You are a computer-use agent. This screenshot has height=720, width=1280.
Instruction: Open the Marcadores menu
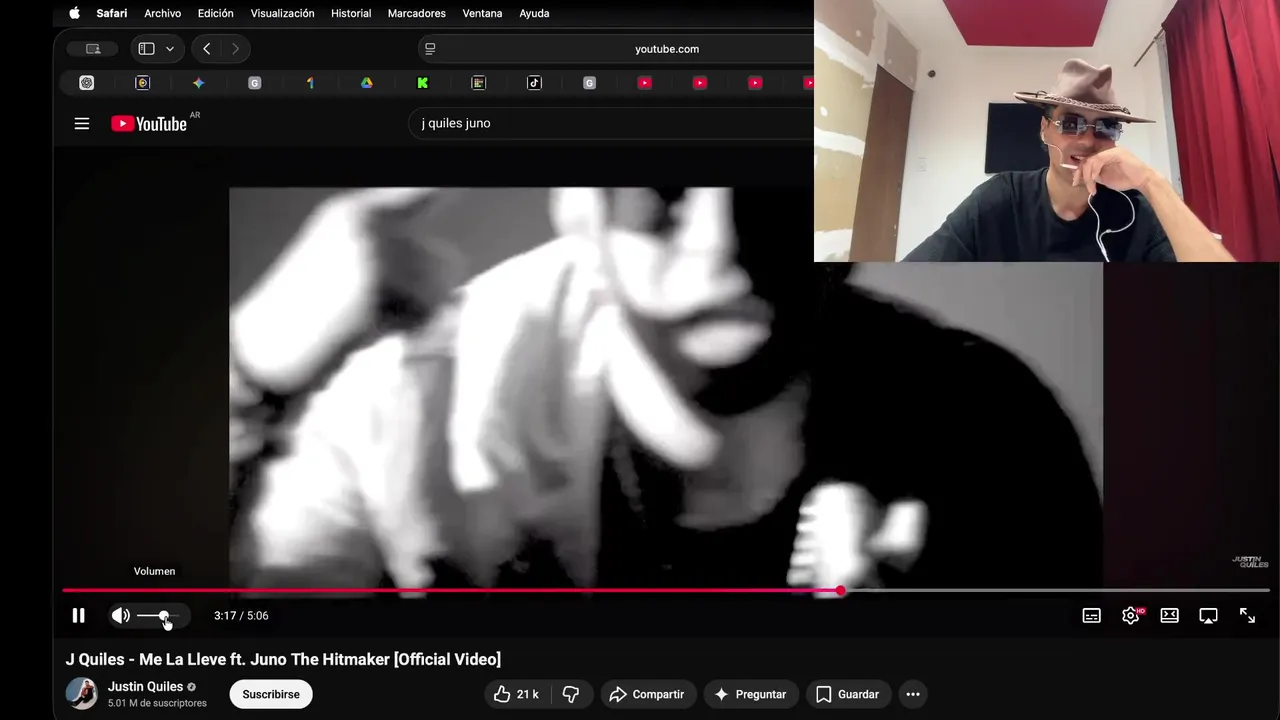pos(417,13)
